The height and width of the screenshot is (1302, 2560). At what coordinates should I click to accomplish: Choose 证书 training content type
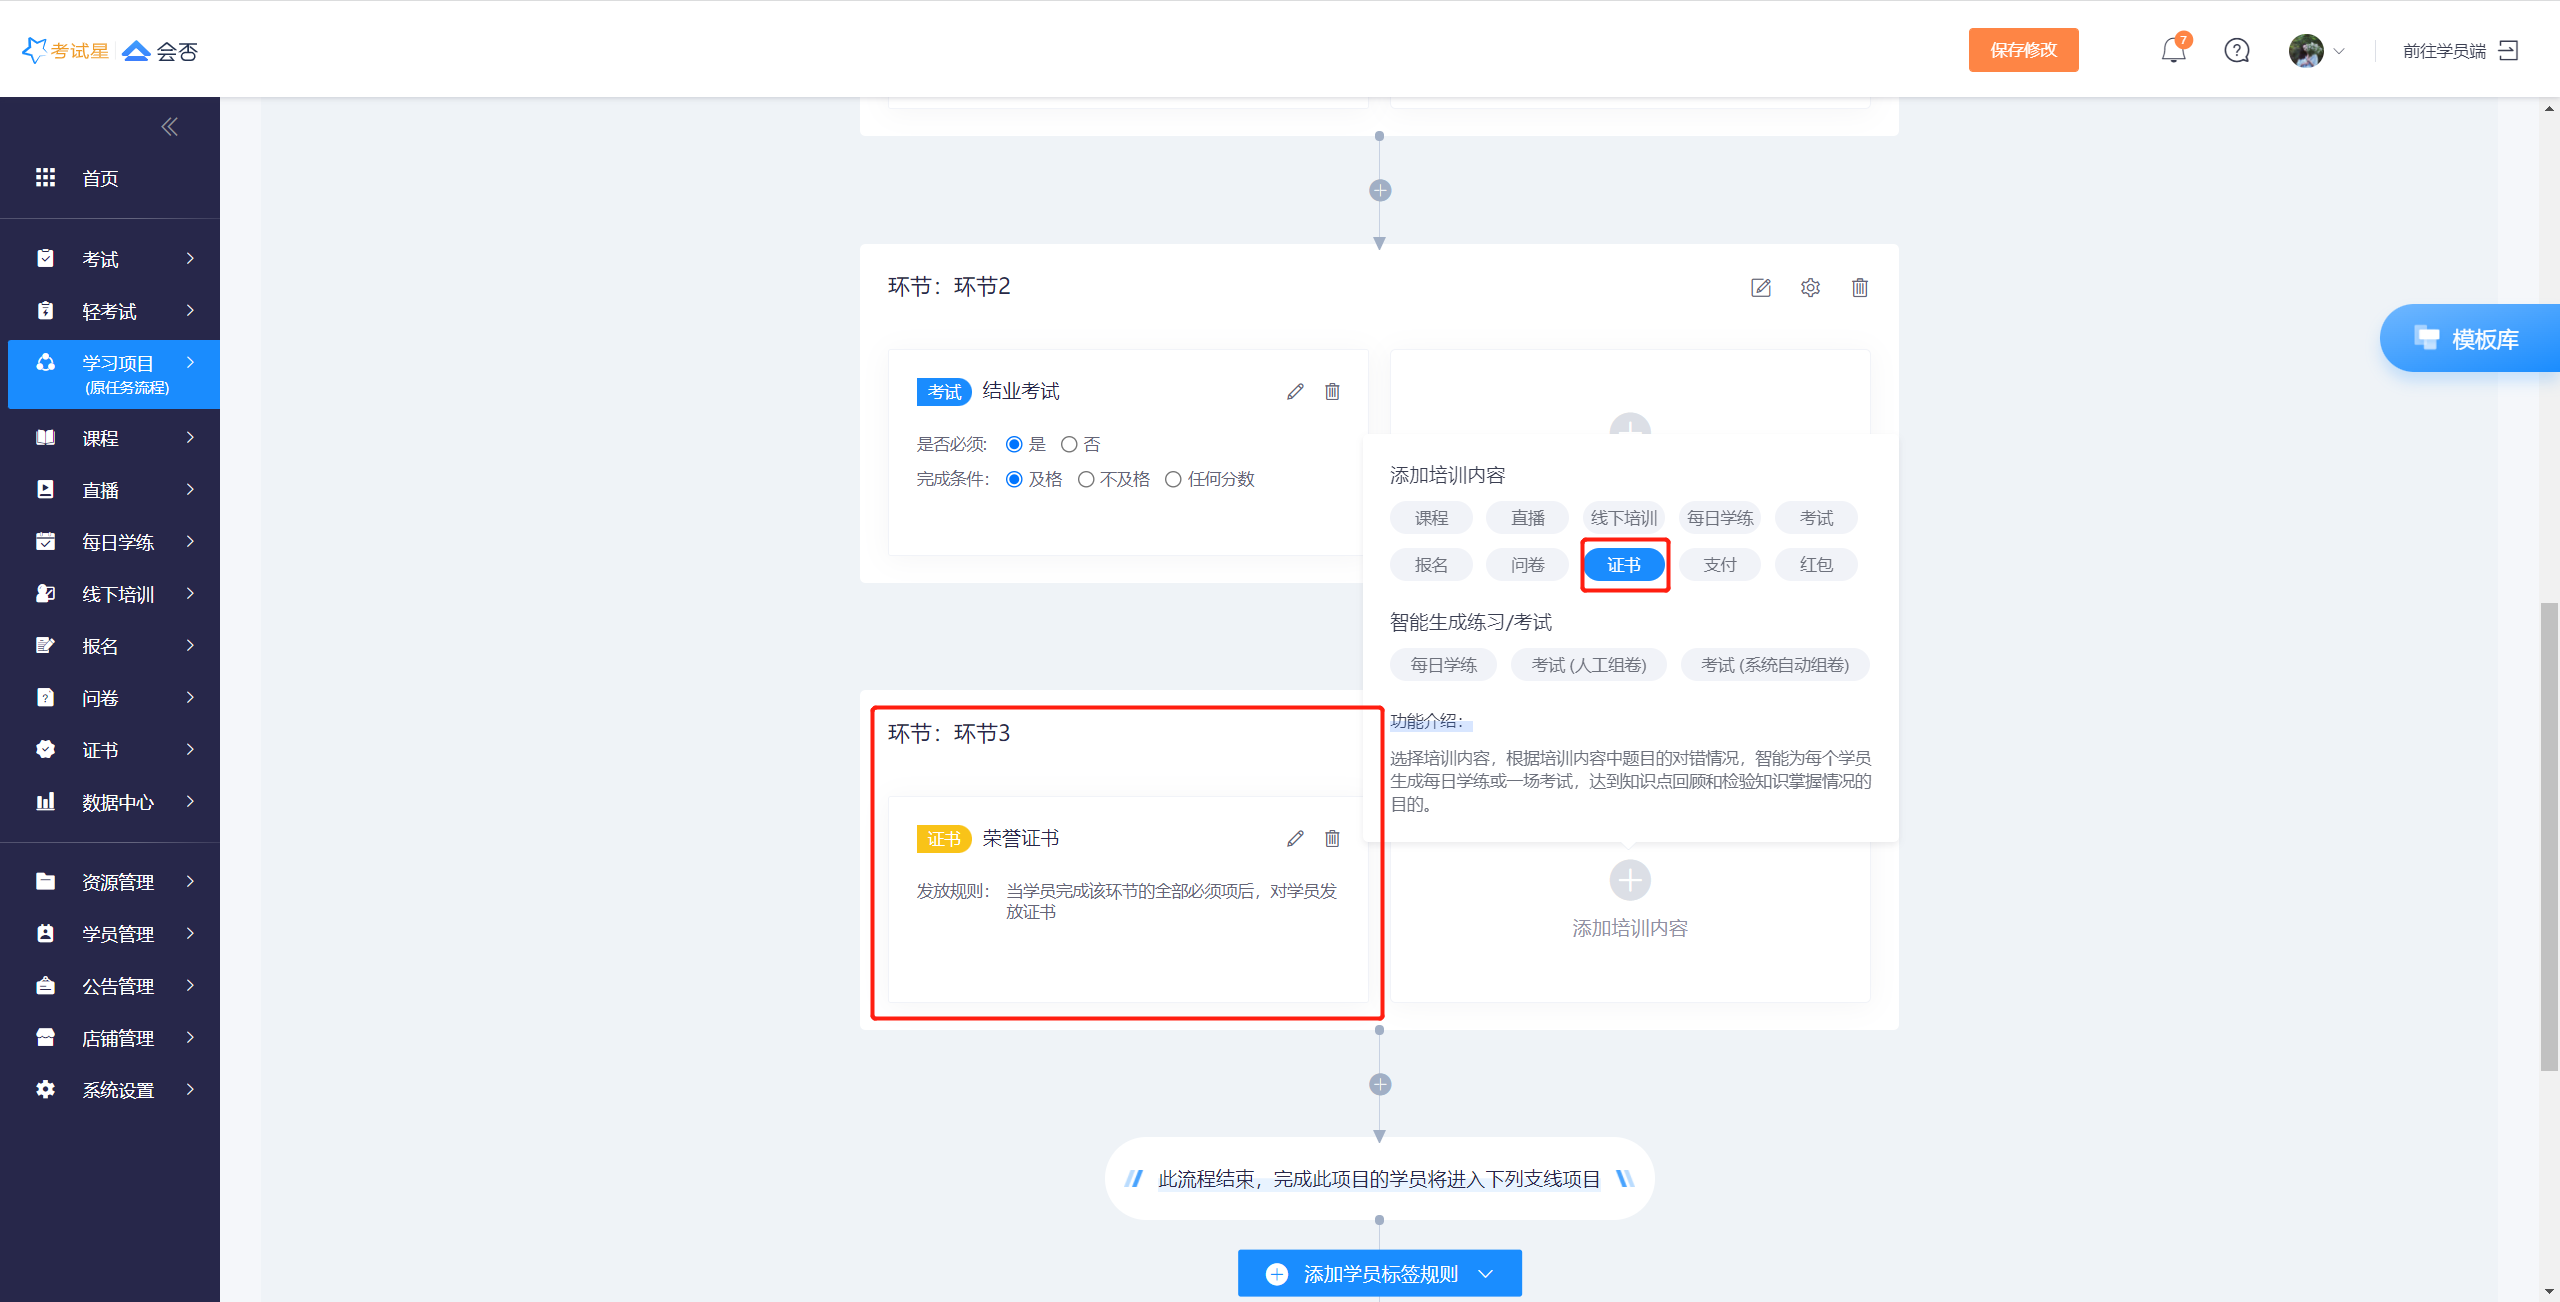pos(1624,565)
